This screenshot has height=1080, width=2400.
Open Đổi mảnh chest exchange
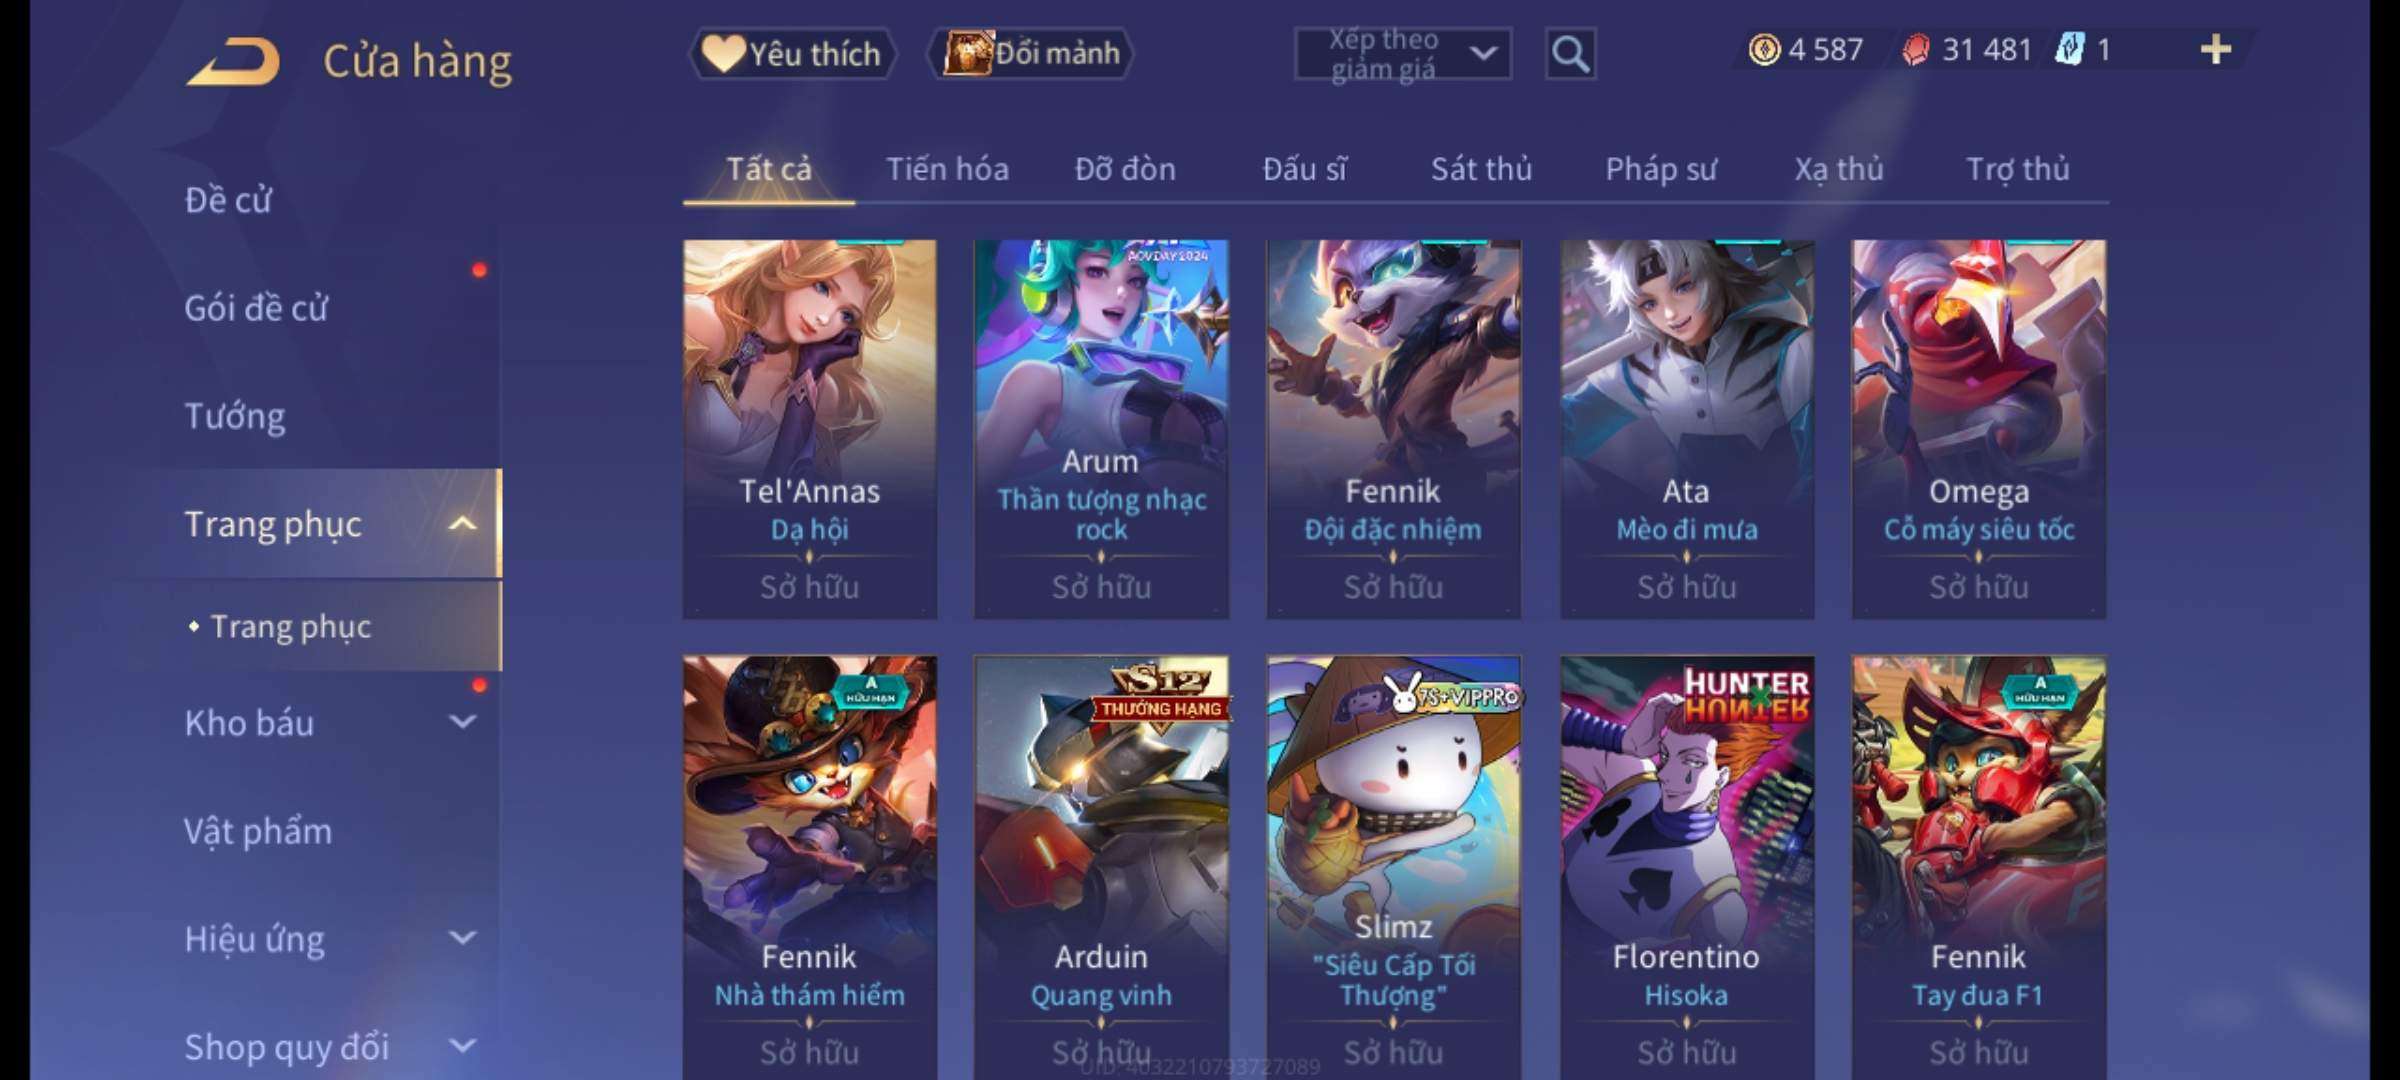[1031, 54]
